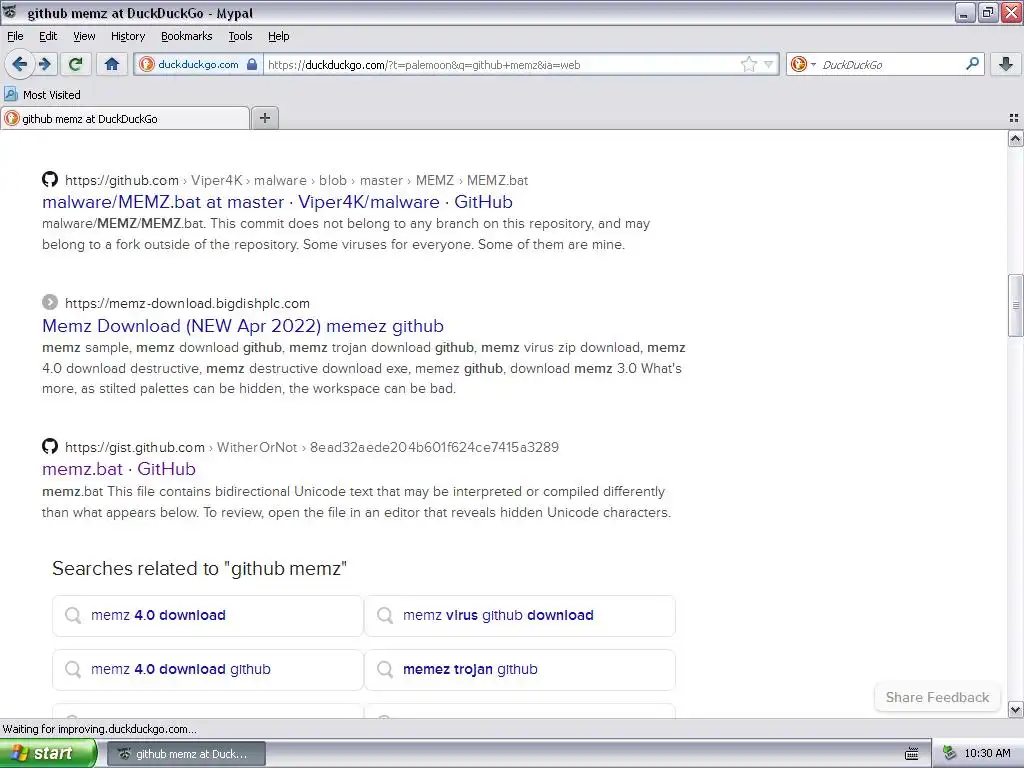Click the github.com Viper4K result URL
This screenshot has height=768, width=1024.
point(296,180)
